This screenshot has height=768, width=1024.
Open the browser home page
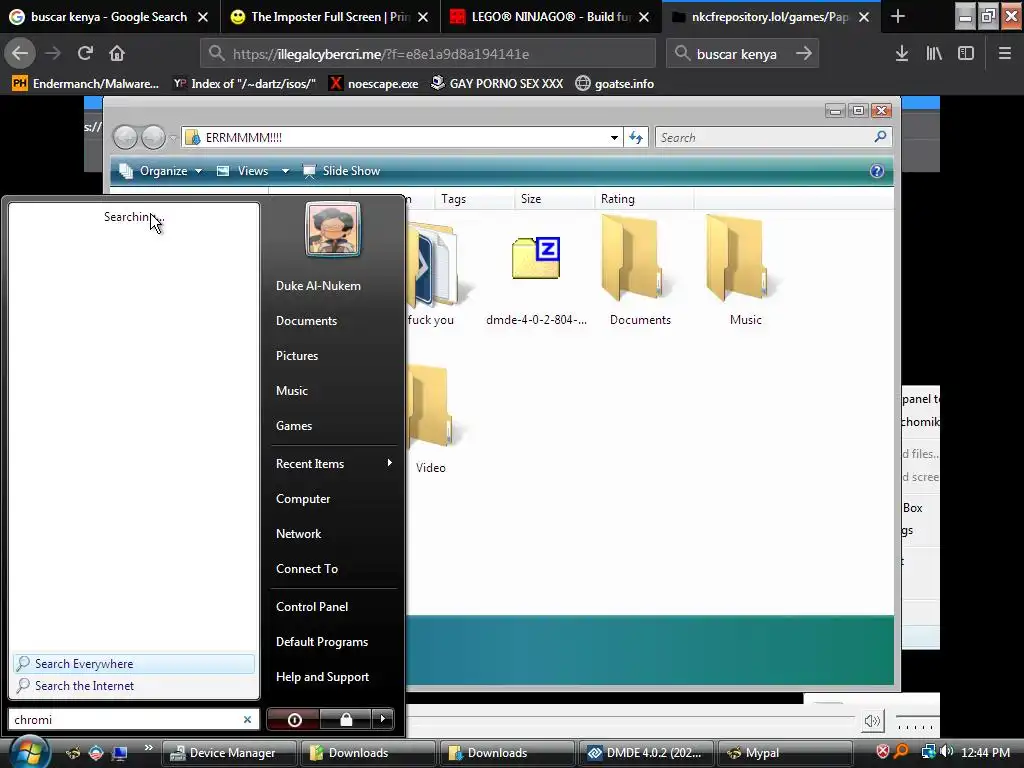(117, 54)
